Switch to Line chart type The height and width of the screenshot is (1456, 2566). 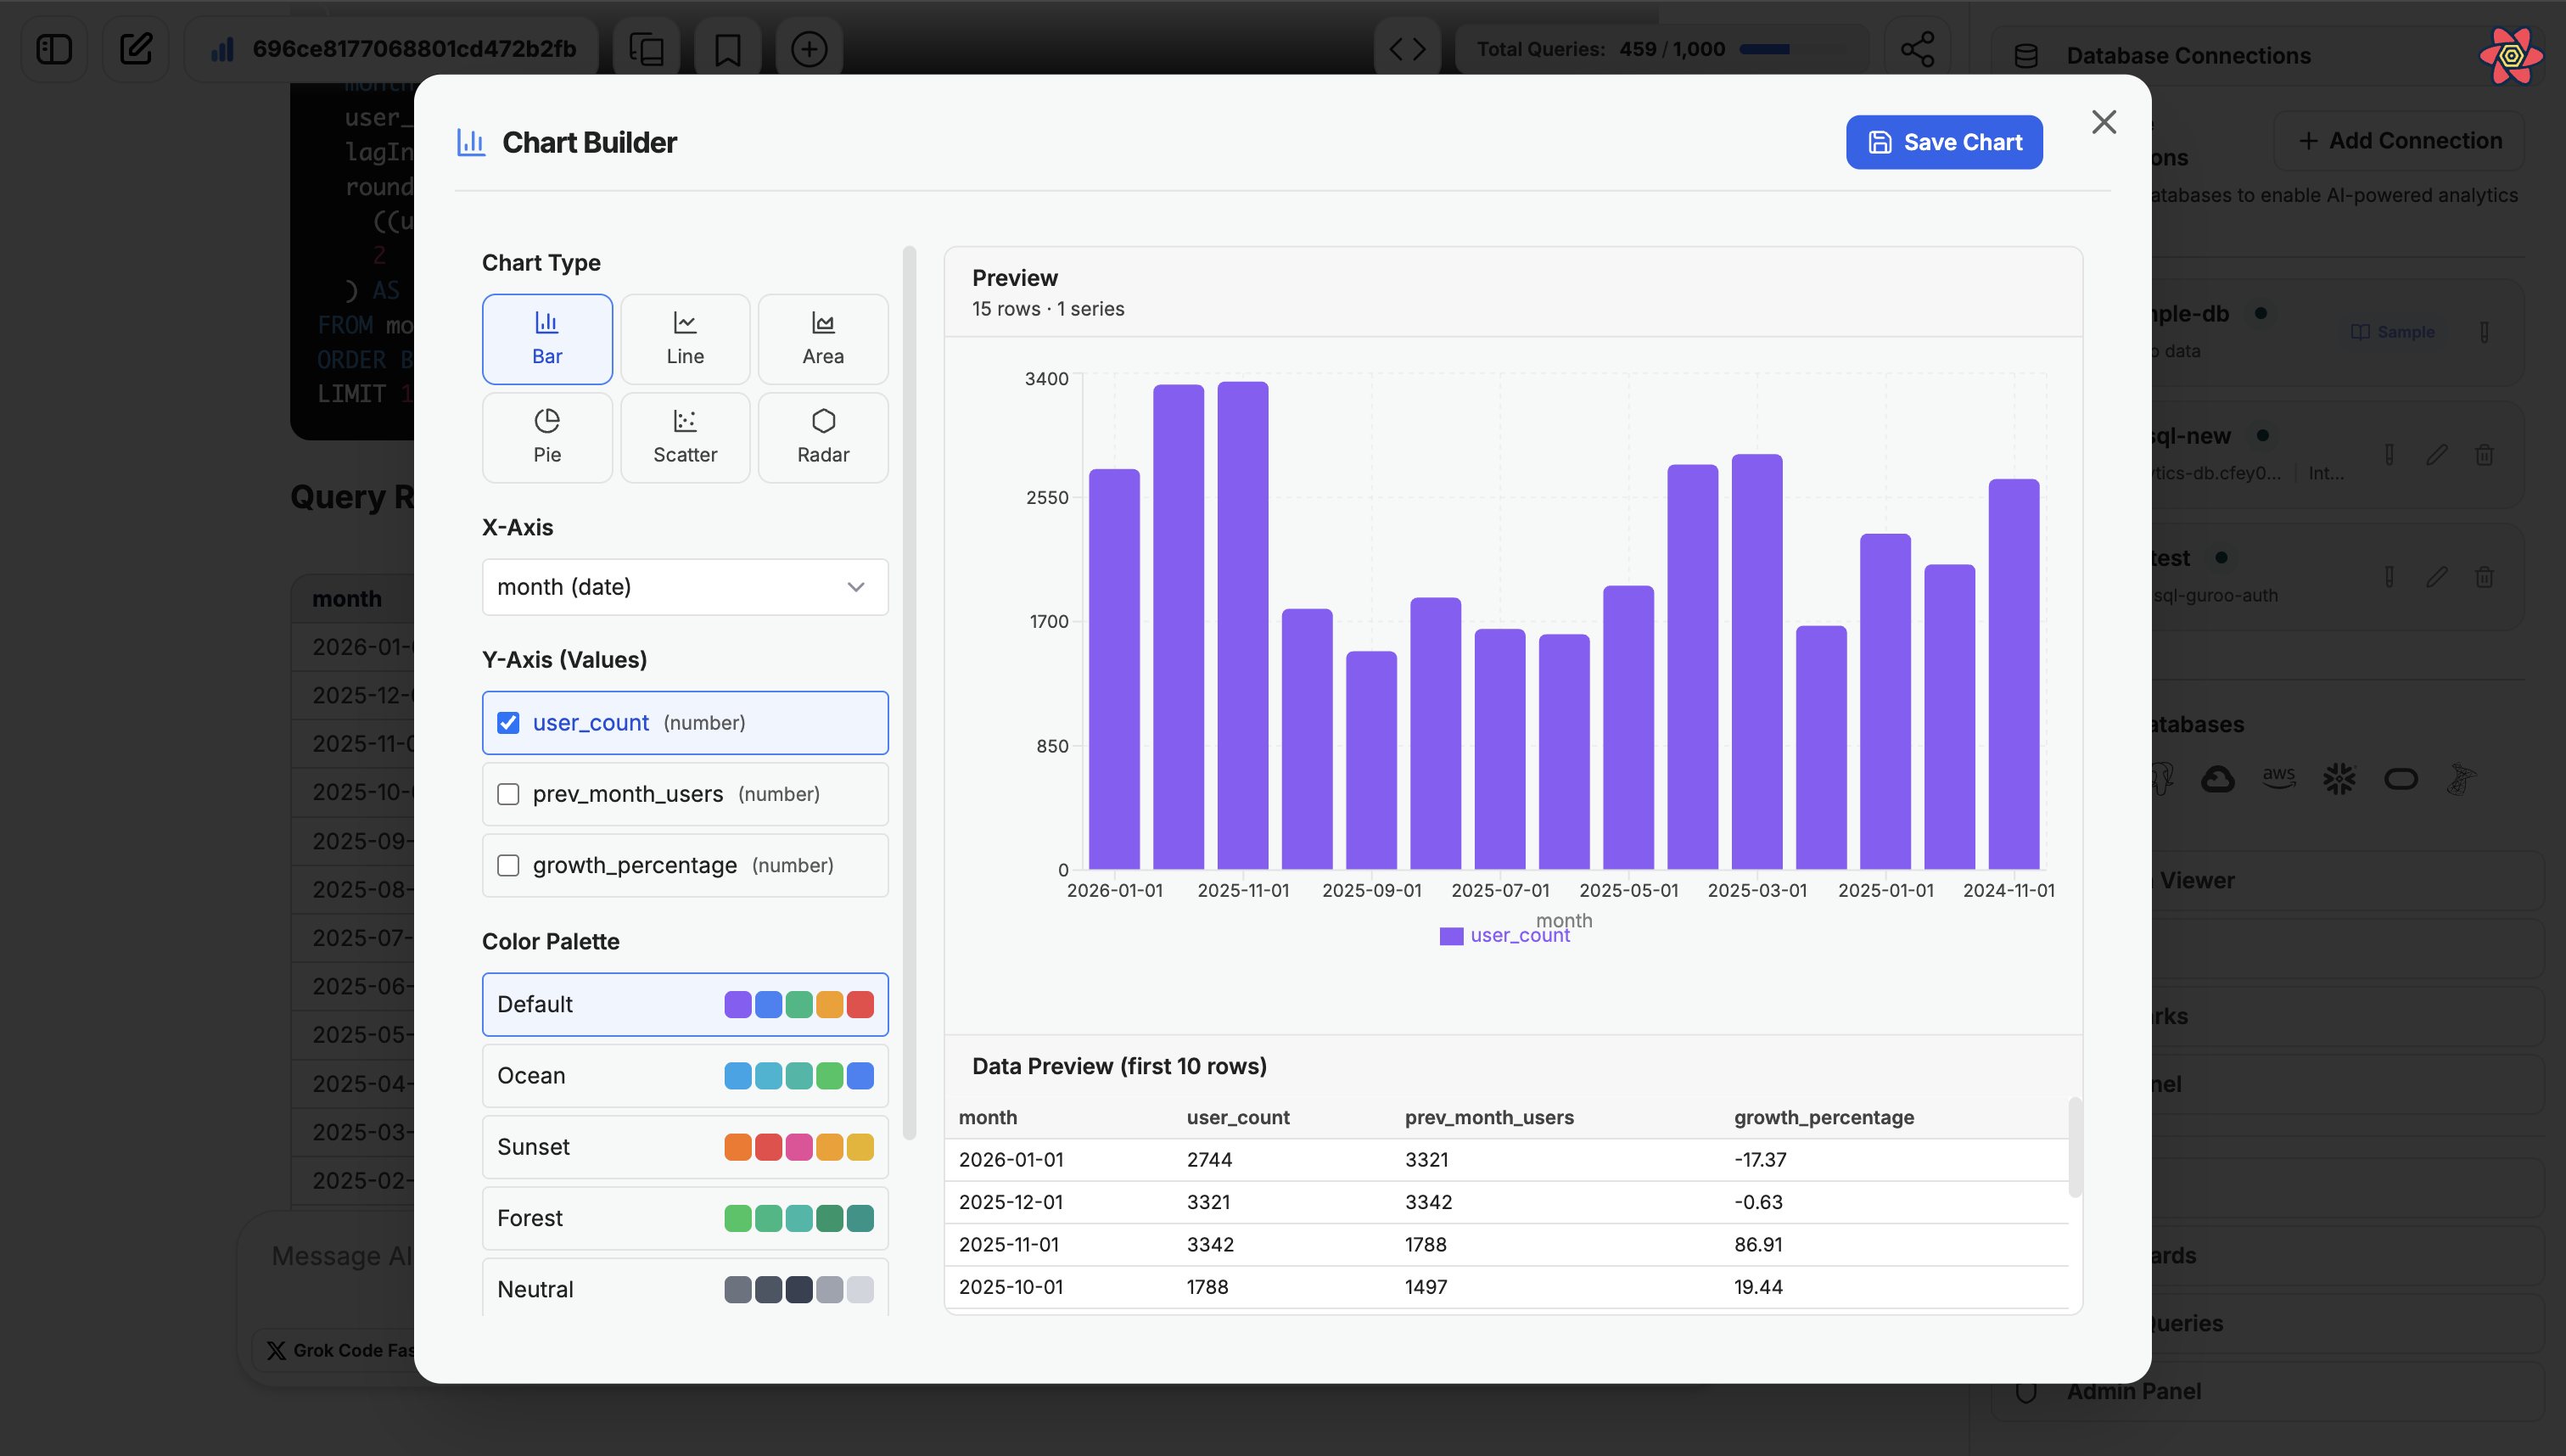[684, 338]
